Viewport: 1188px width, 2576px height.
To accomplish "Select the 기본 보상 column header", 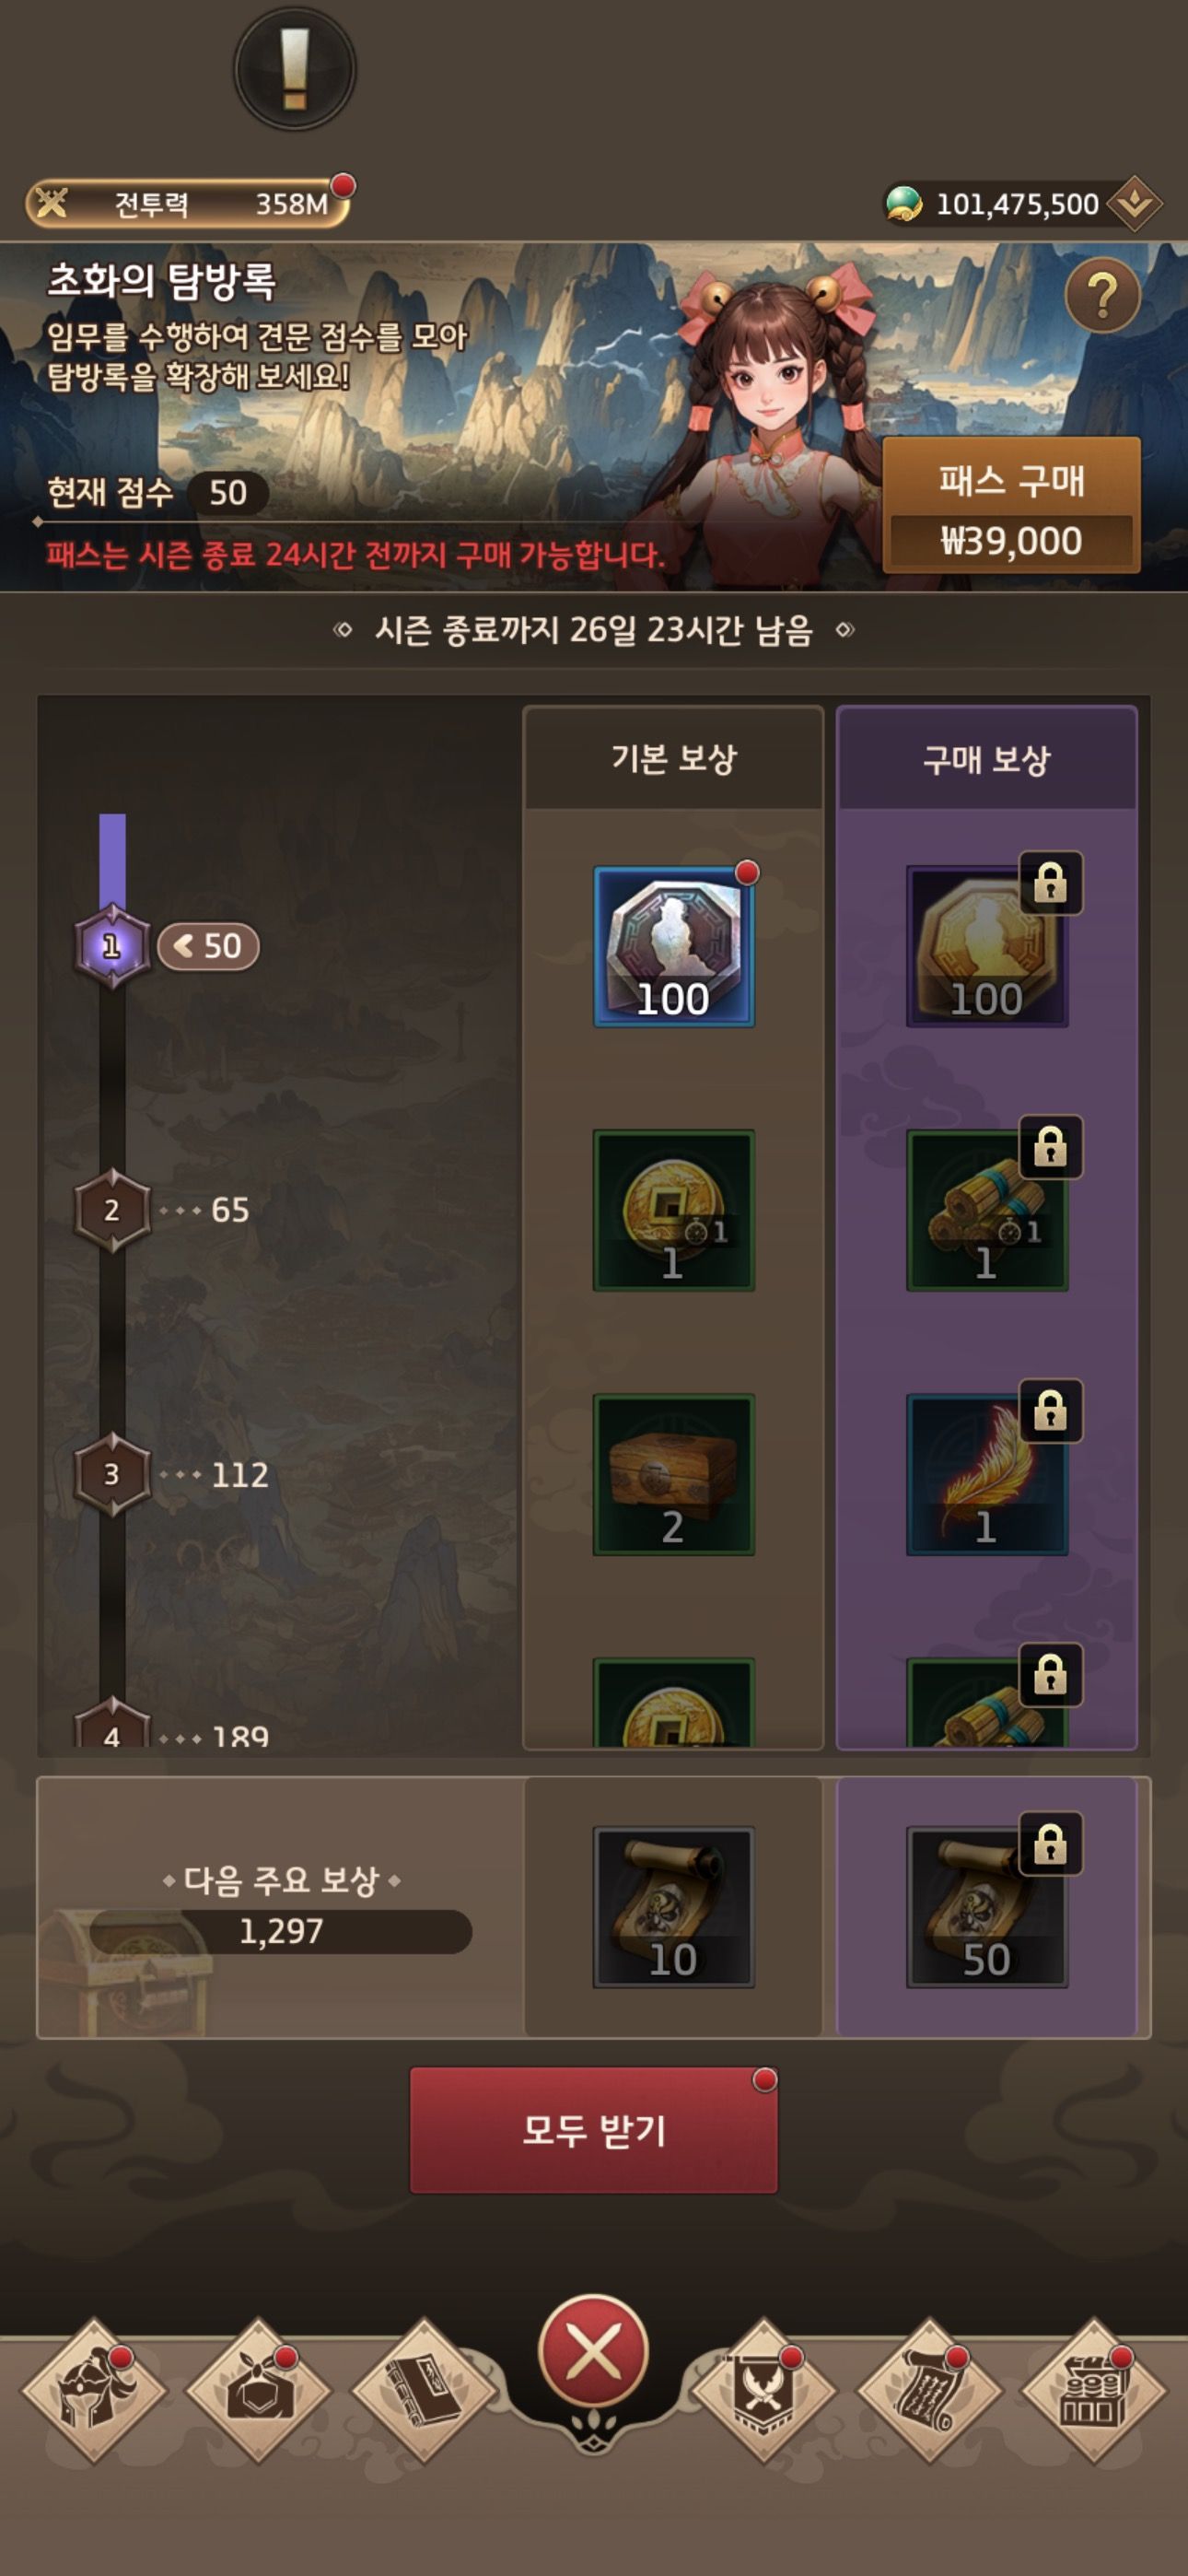I will (x=673, y=758).
